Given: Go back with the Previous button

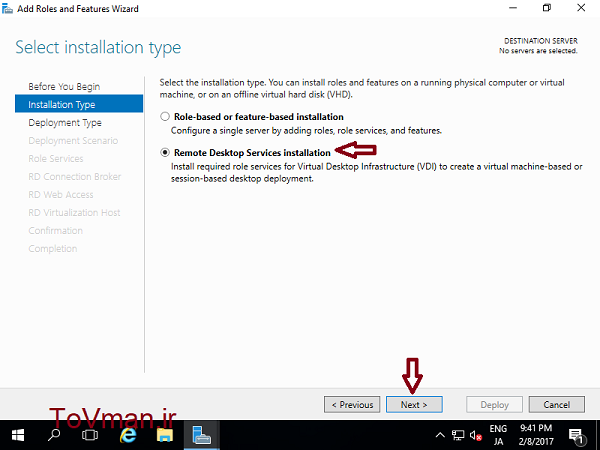Looking at the screenshot, I should (x=352, y=404).
